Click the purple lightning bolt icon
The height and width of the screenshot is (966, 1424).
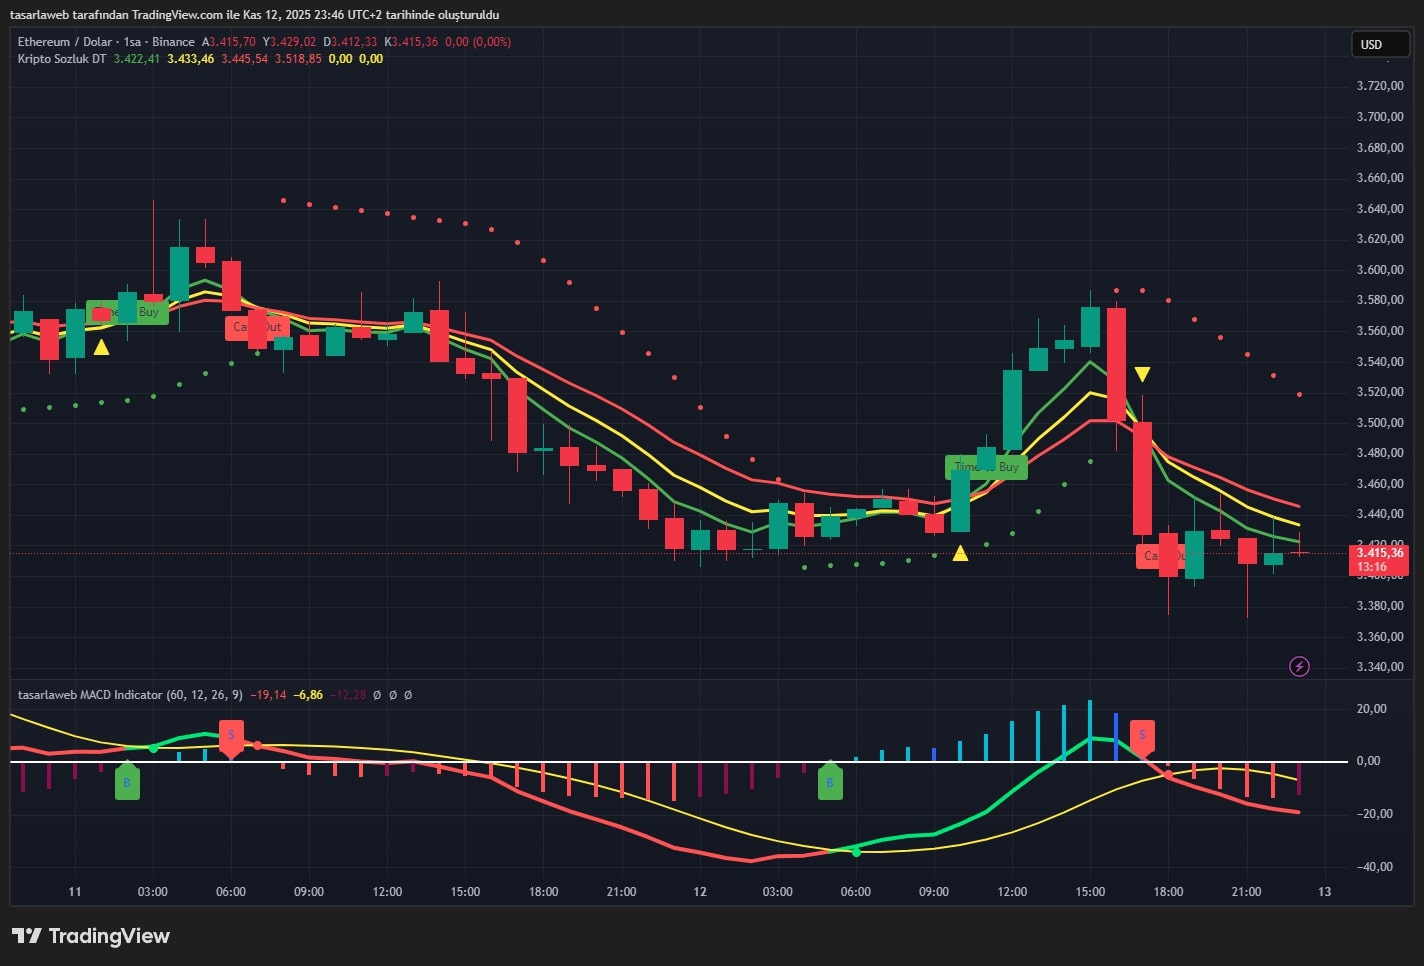[x=1299, y=666]
